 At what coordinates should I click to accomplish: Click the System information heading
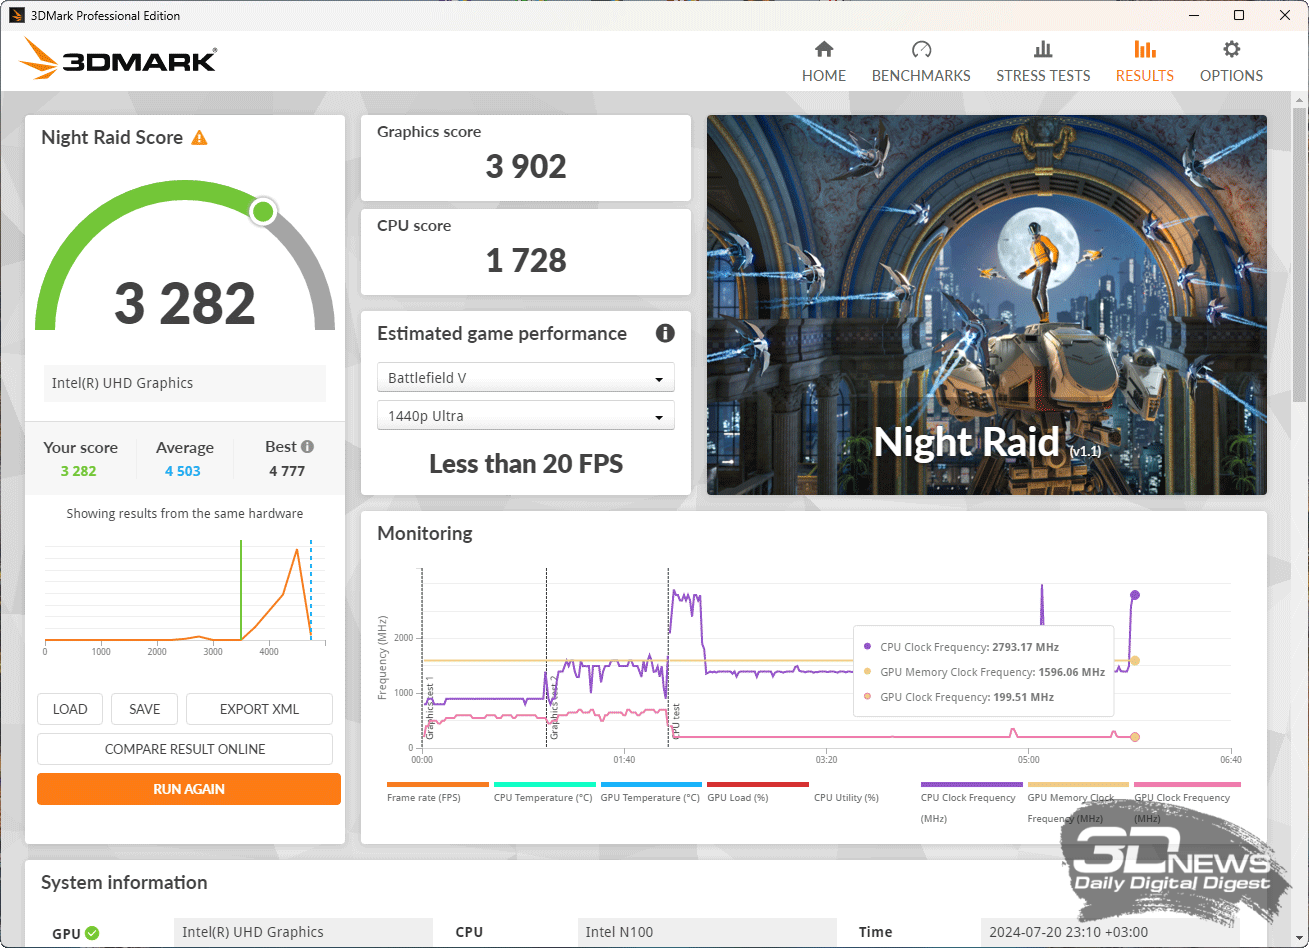pyautogui.click(x=124, y=882)
